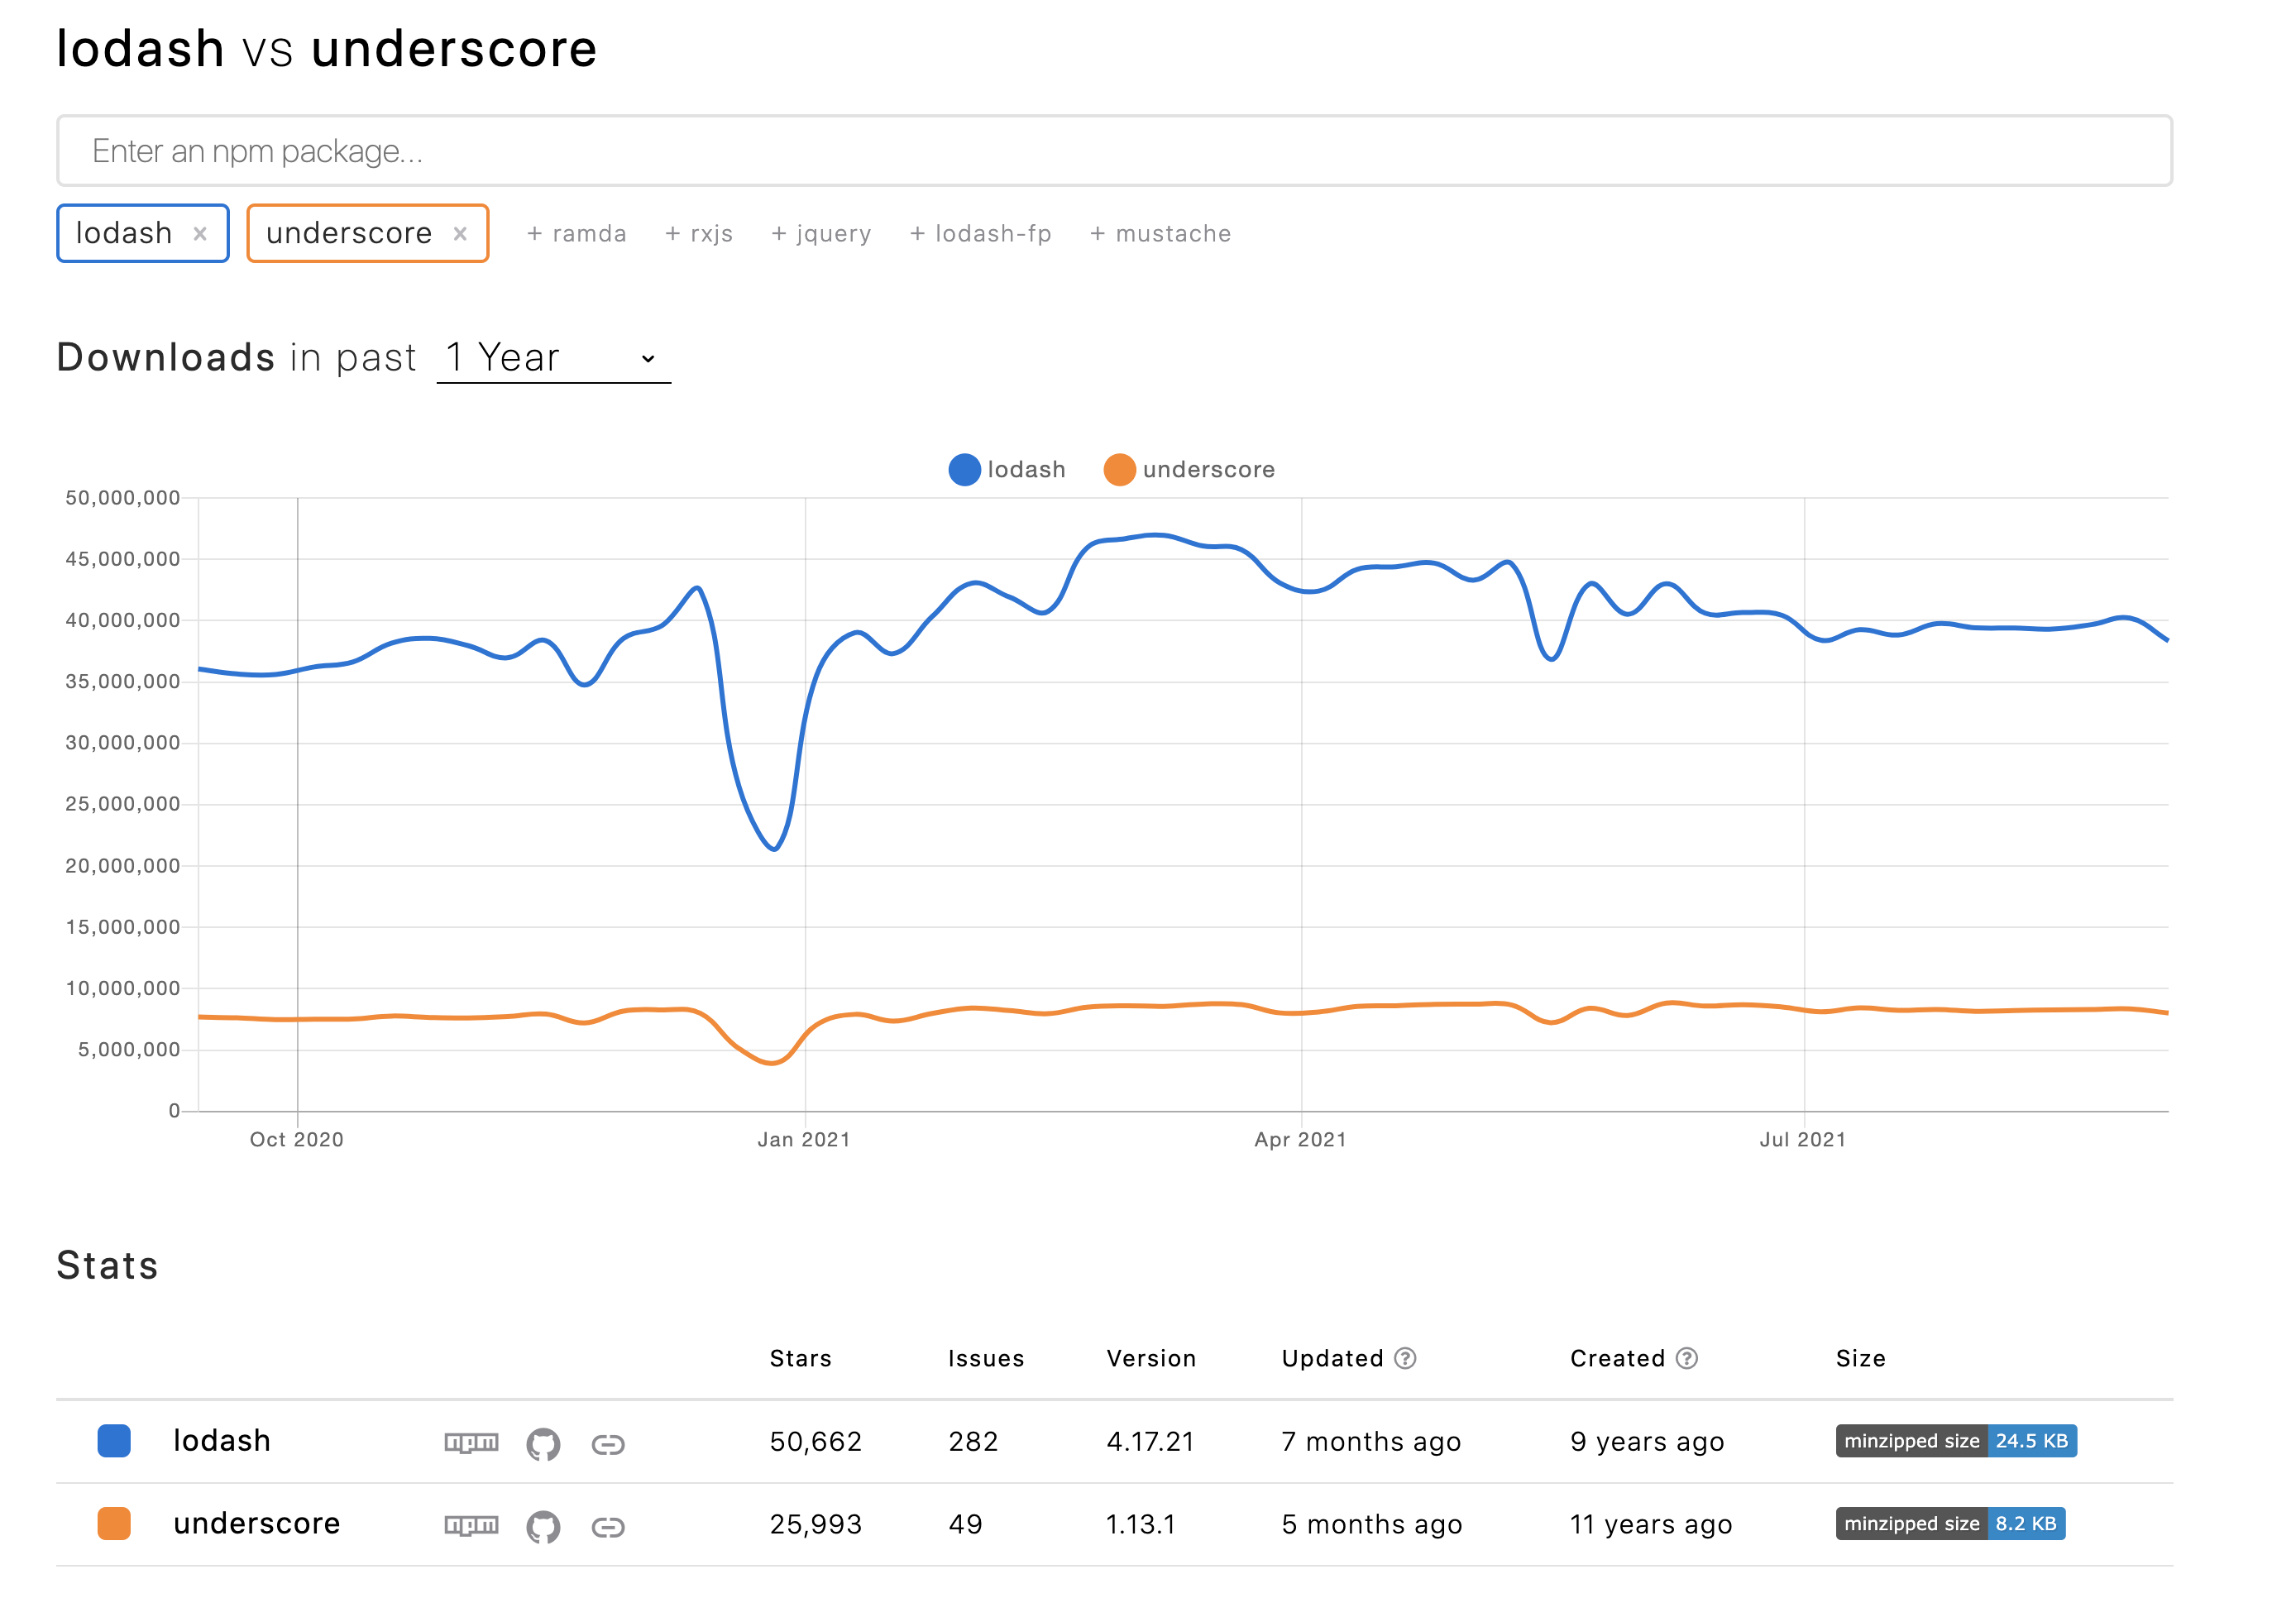Open underscore npm page icon
Screen dimensions: 2296x1598
pyautogui.click(x=471, y=1525)
